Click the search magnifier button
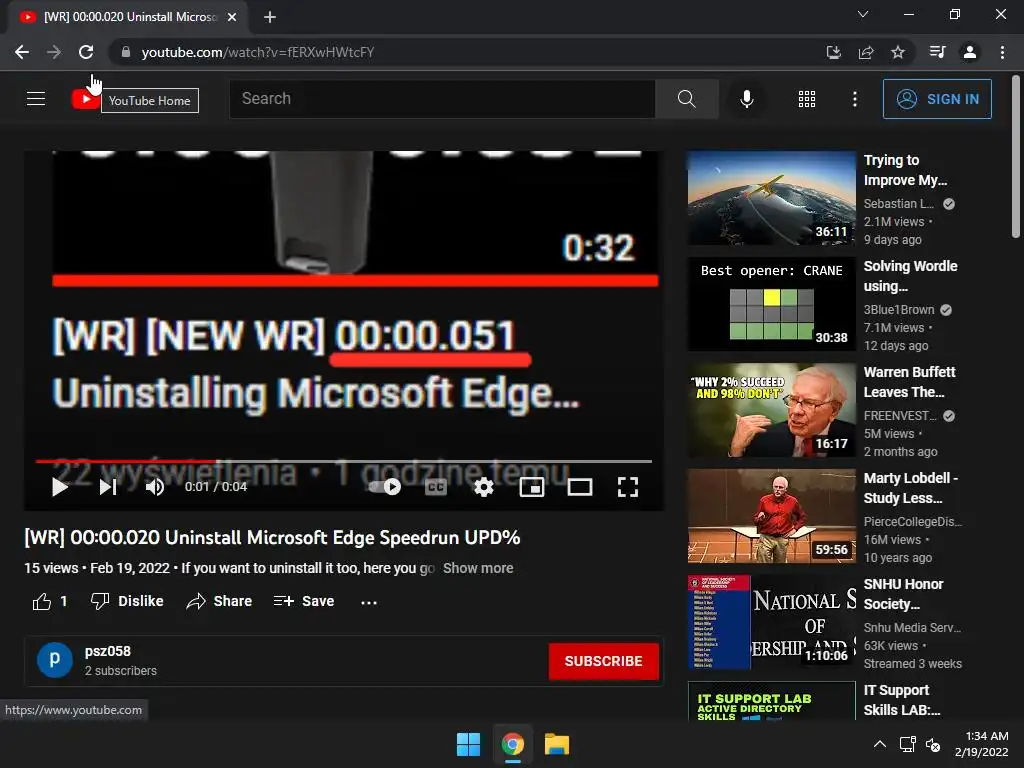The image size is (1024, 768). (x=686, y=99)
